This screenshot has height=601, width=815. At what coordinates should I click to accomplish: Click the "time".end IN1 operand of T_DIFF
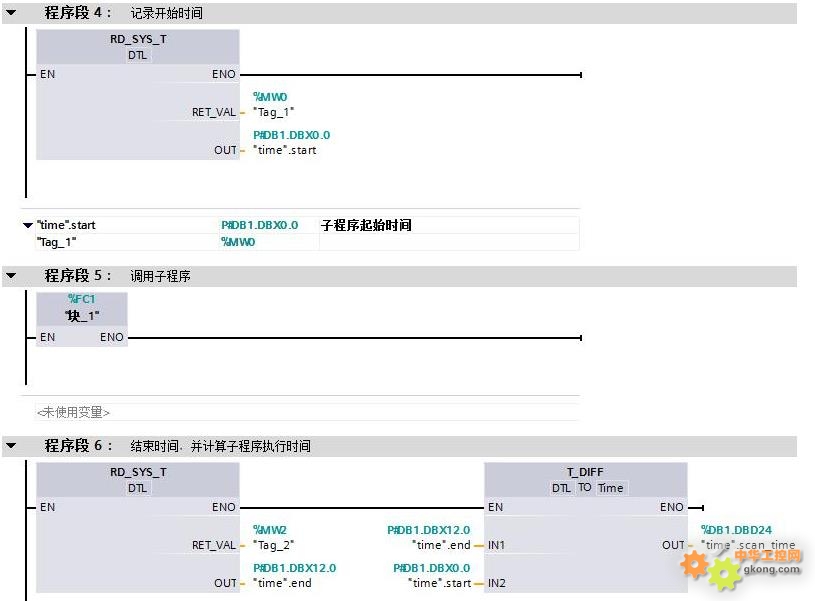(441, 545)
